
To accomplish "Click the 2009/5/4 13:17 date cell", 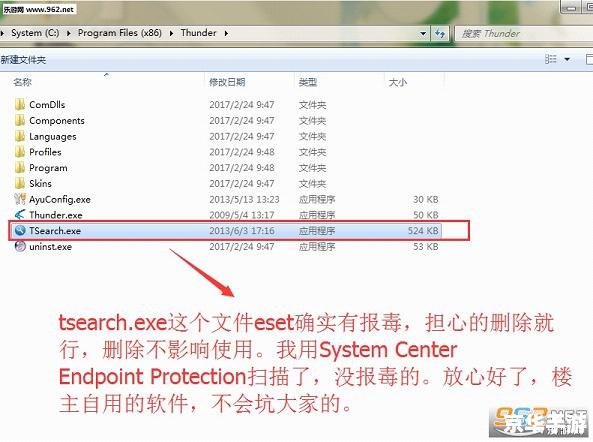I will tap(242, 215).
